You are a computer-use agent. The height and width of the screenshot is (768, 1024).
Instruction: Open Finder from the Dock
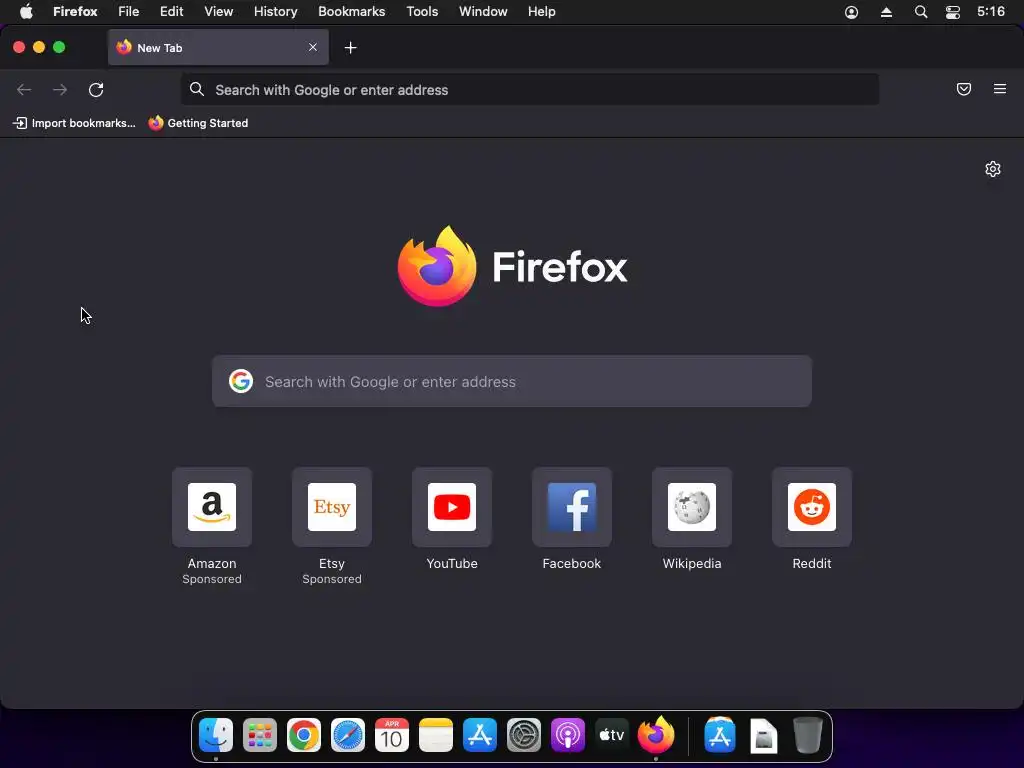click(x=216, y=736)
